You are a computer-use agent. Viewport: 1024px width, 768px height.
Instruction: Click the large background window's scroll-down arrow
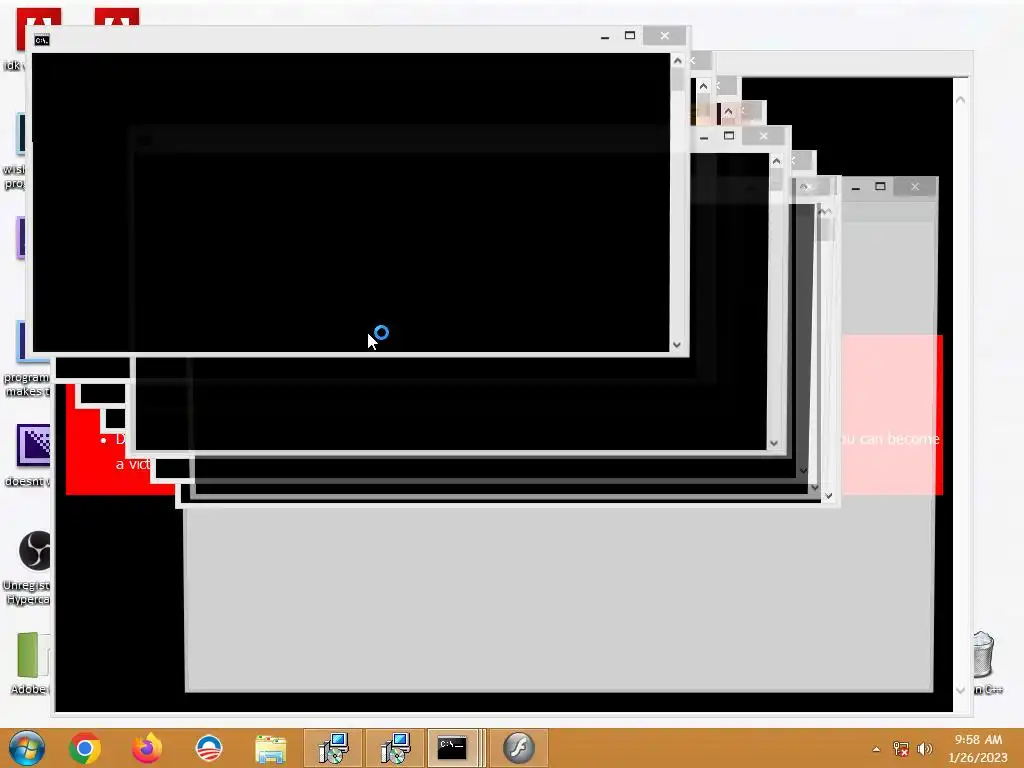(x=960, y=690)
